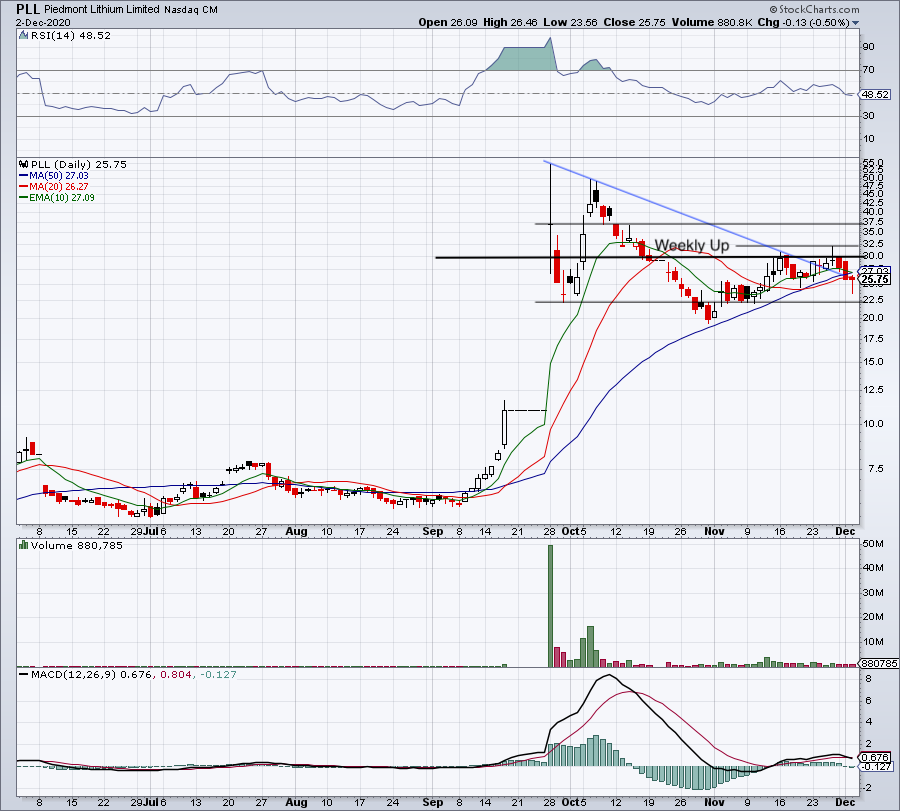Click the 25.75 last price tag on right axis
The image size is (900, 811).
[x=876, y=280]
